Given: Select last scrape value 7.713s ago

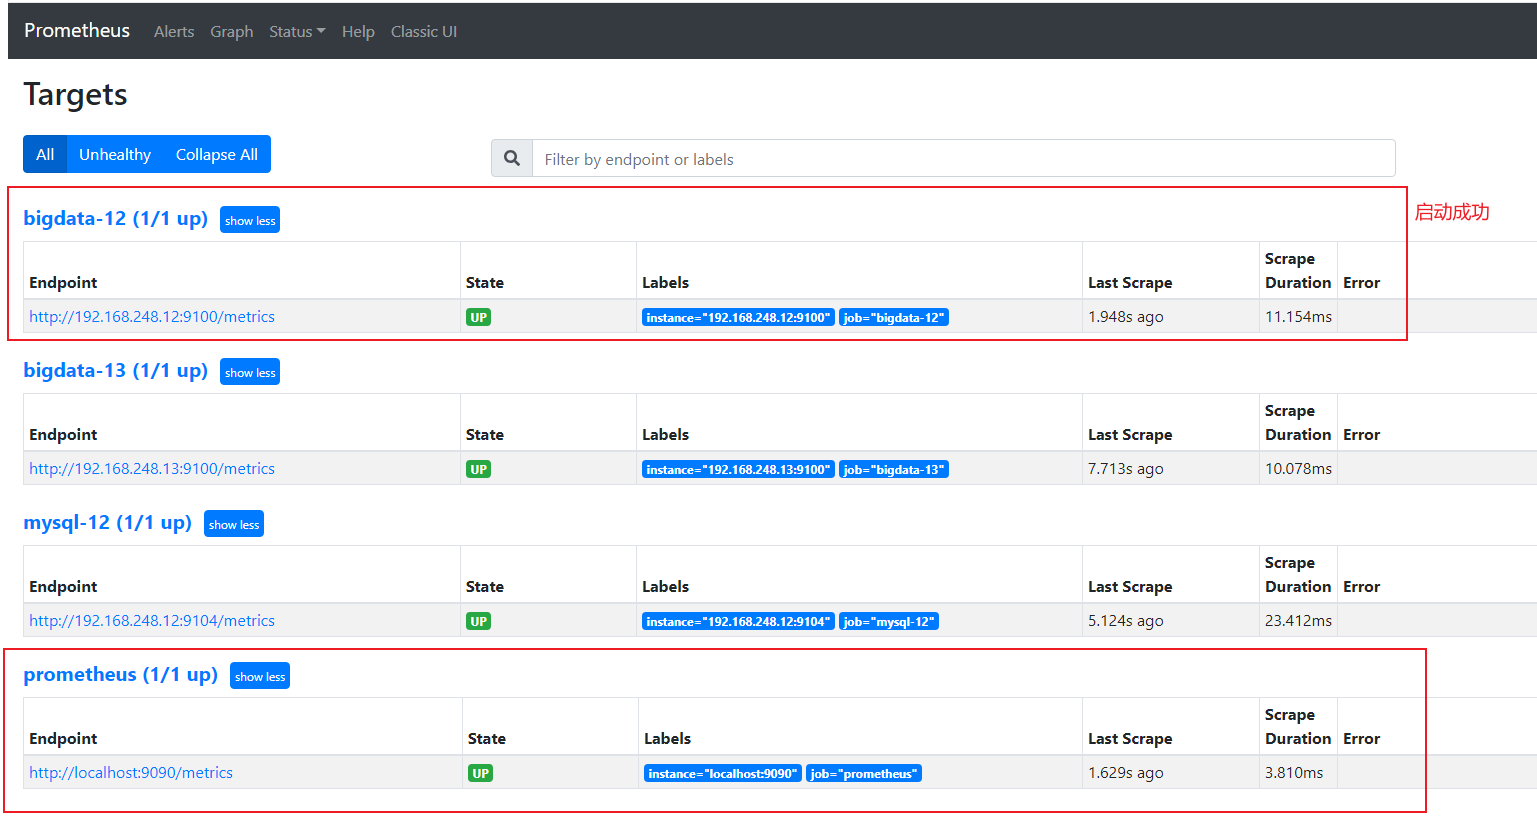Looking at the screenshot, I should click(1126, 468).
